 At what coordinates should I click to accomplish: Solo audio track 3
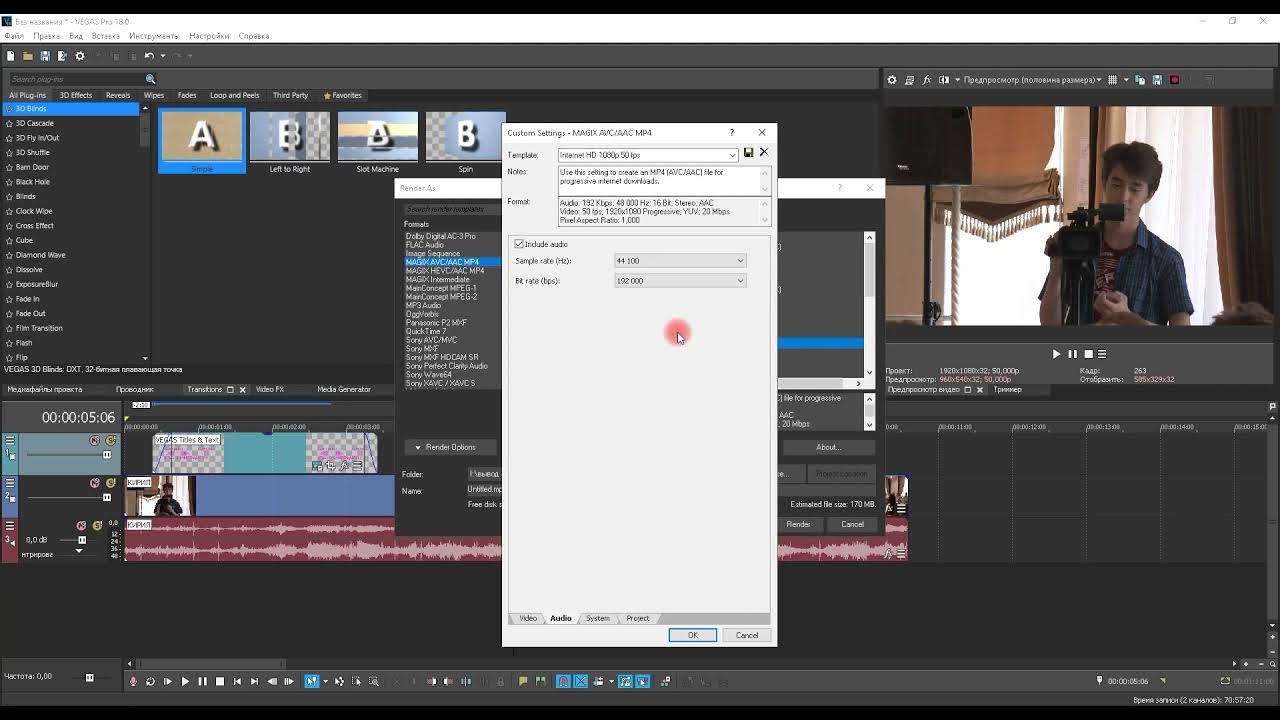click(x=98, y=525)
